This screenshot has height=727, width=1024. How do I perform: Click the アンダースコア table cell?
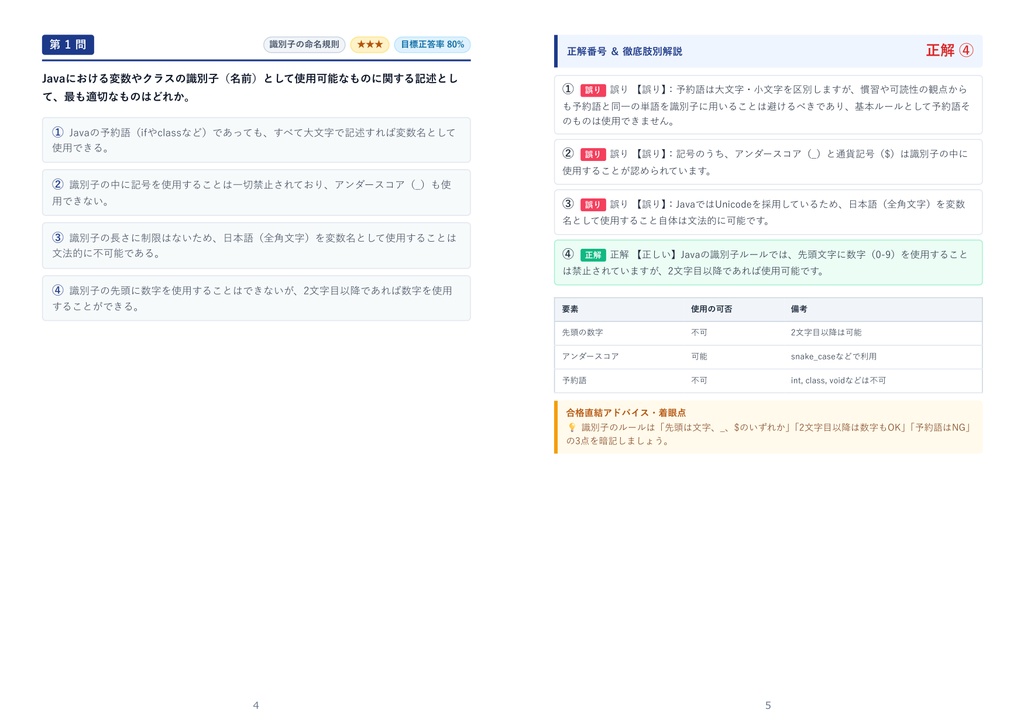(x=590, y=357)
